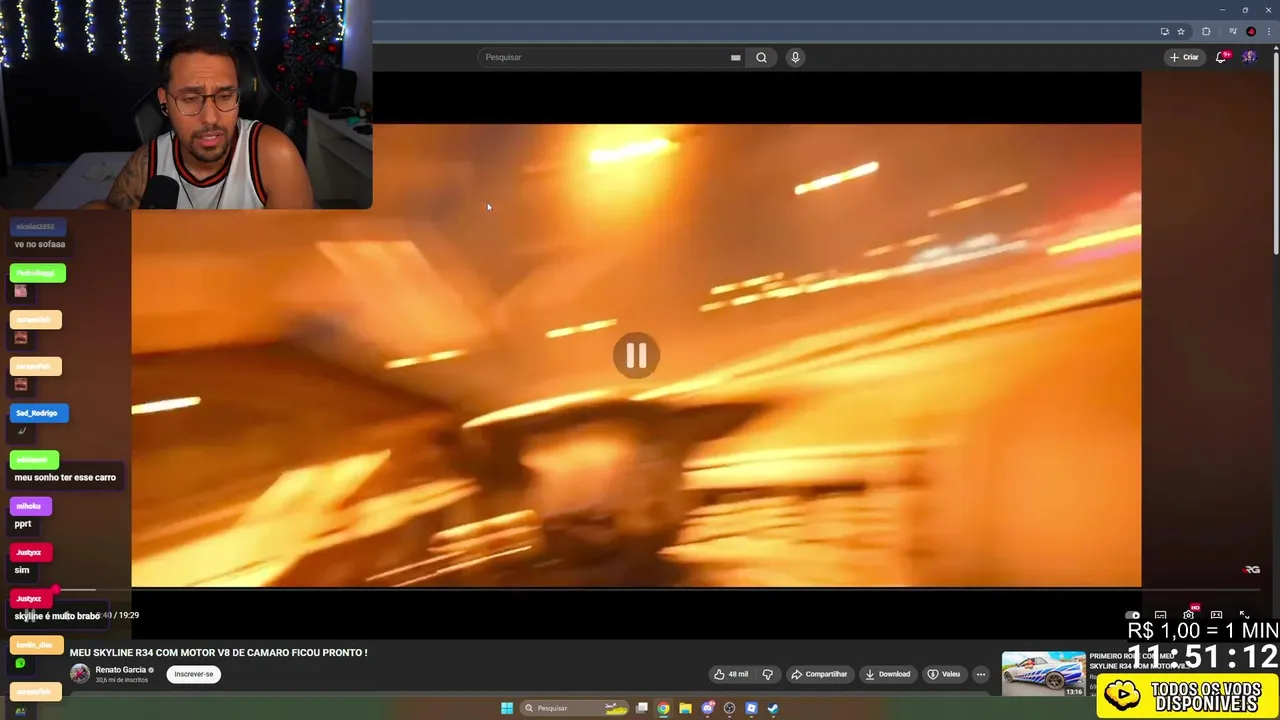
Task: Open Renato Garcia channel name
Action: click(x=121, y=670)
